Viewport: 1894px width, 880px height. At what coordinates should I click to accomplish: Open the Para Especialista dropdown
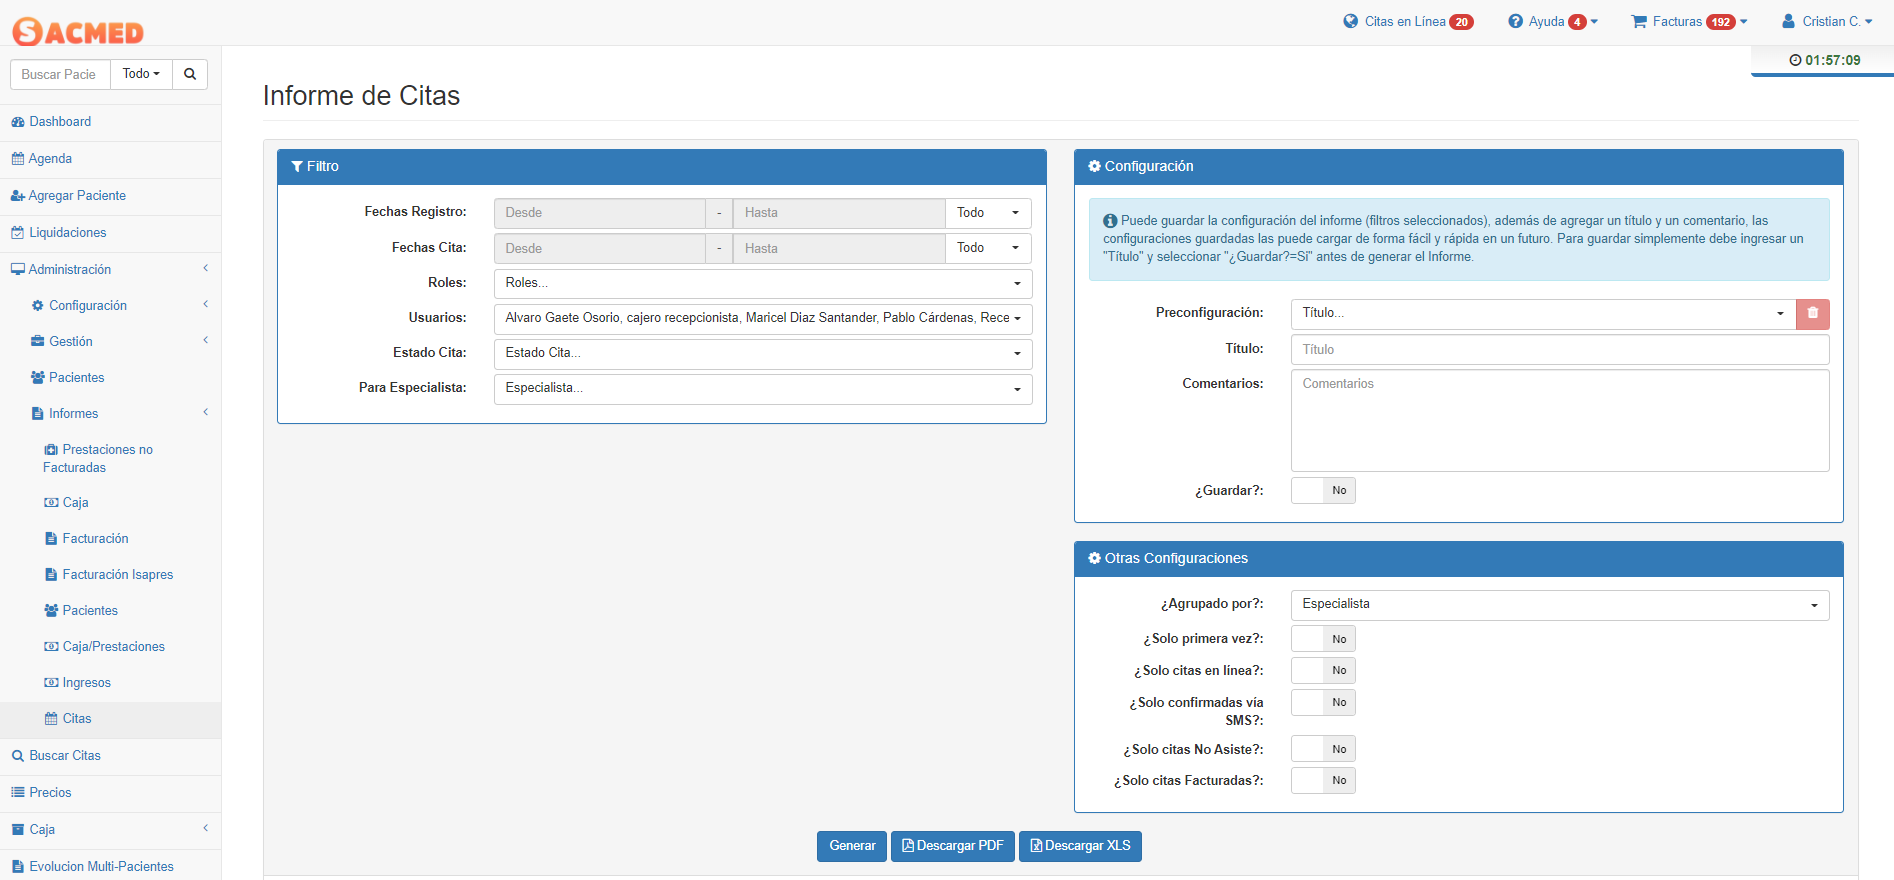click(762, 389)
